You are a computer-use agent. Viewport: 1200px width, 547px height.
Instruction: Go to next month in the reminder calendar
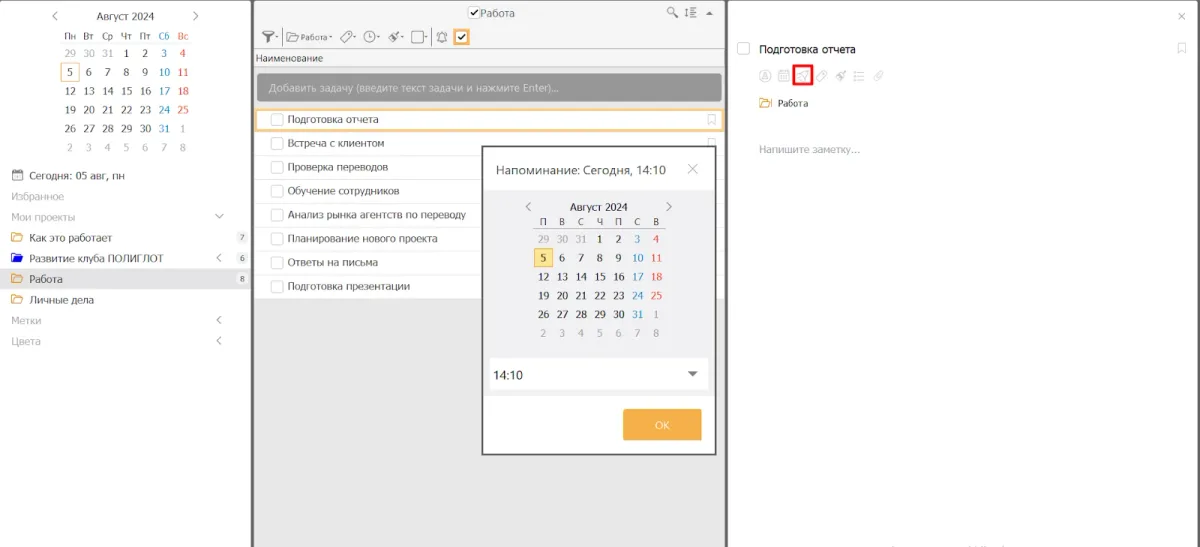(669, 207)
